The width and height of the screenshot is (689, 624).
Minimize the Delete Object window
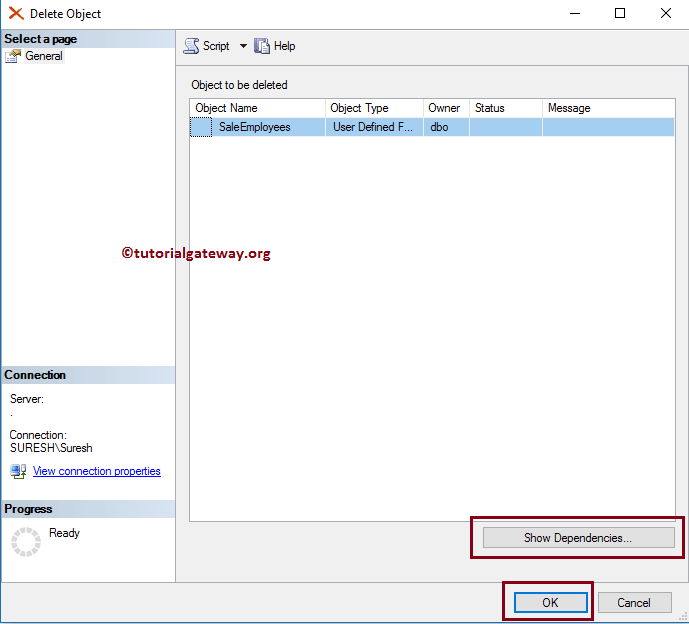tap(575, 13)
